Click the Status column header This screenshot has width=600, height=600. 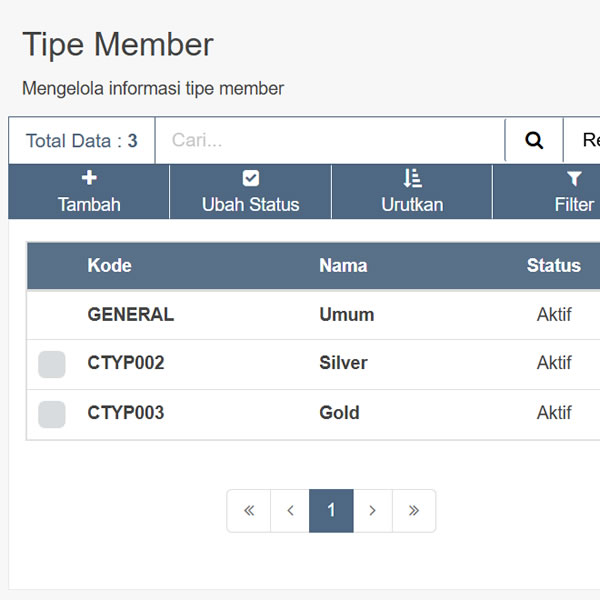(x=554, y=265)
